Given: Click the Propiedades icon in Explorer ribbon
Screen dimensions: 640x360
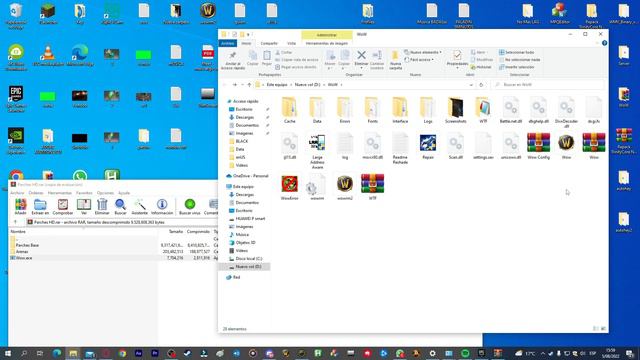Looking at the screenshot, I should (x=457, y=58).
